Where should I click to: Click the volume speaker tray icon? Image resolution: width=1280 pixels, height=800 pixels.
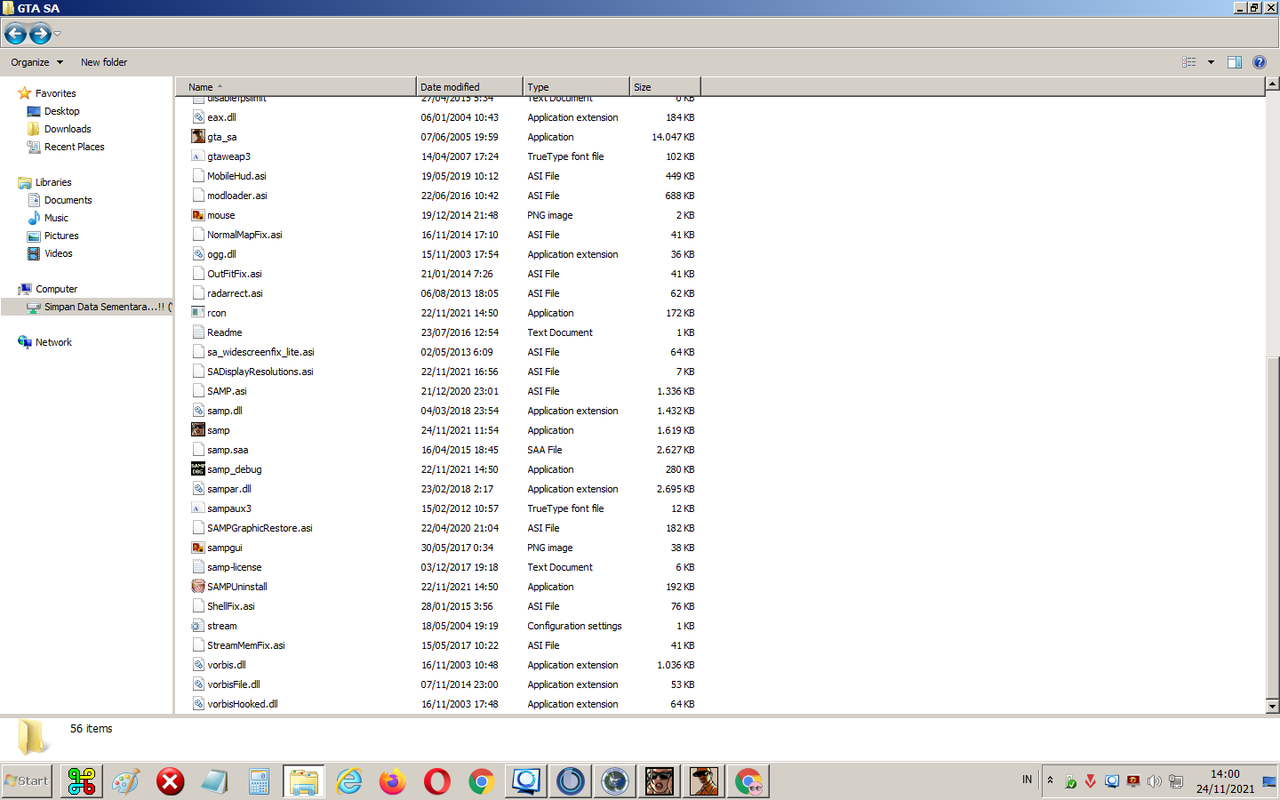pos(1154,781)
